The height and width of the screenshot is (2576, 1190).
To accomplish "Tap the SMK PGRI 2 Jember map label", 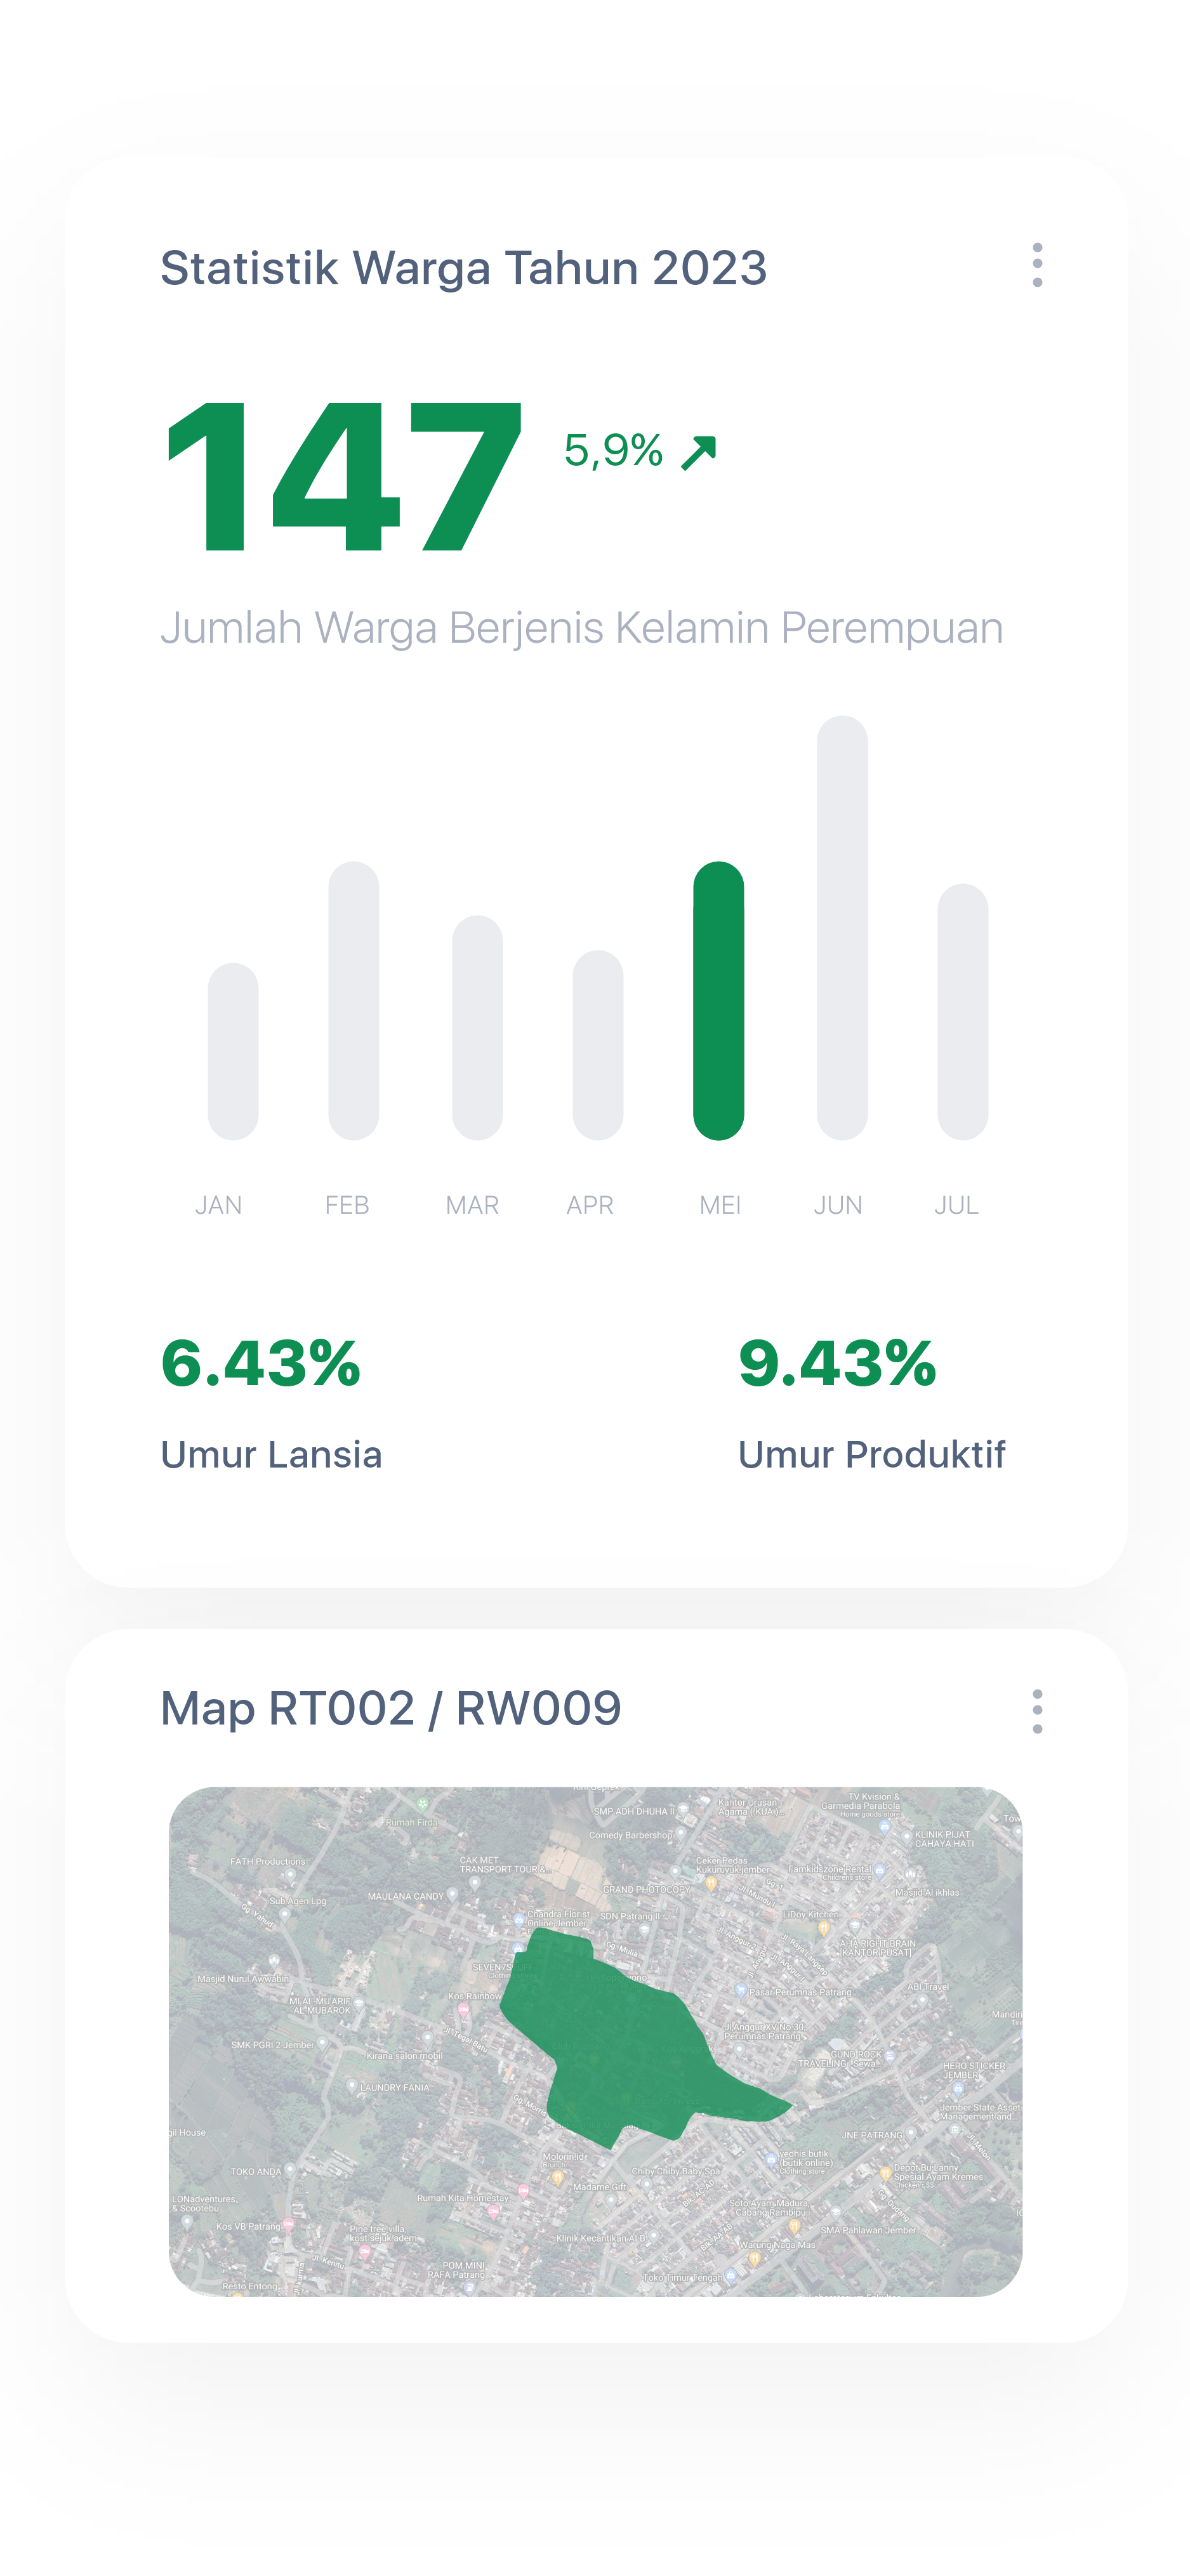I will tap(272, 2045).
